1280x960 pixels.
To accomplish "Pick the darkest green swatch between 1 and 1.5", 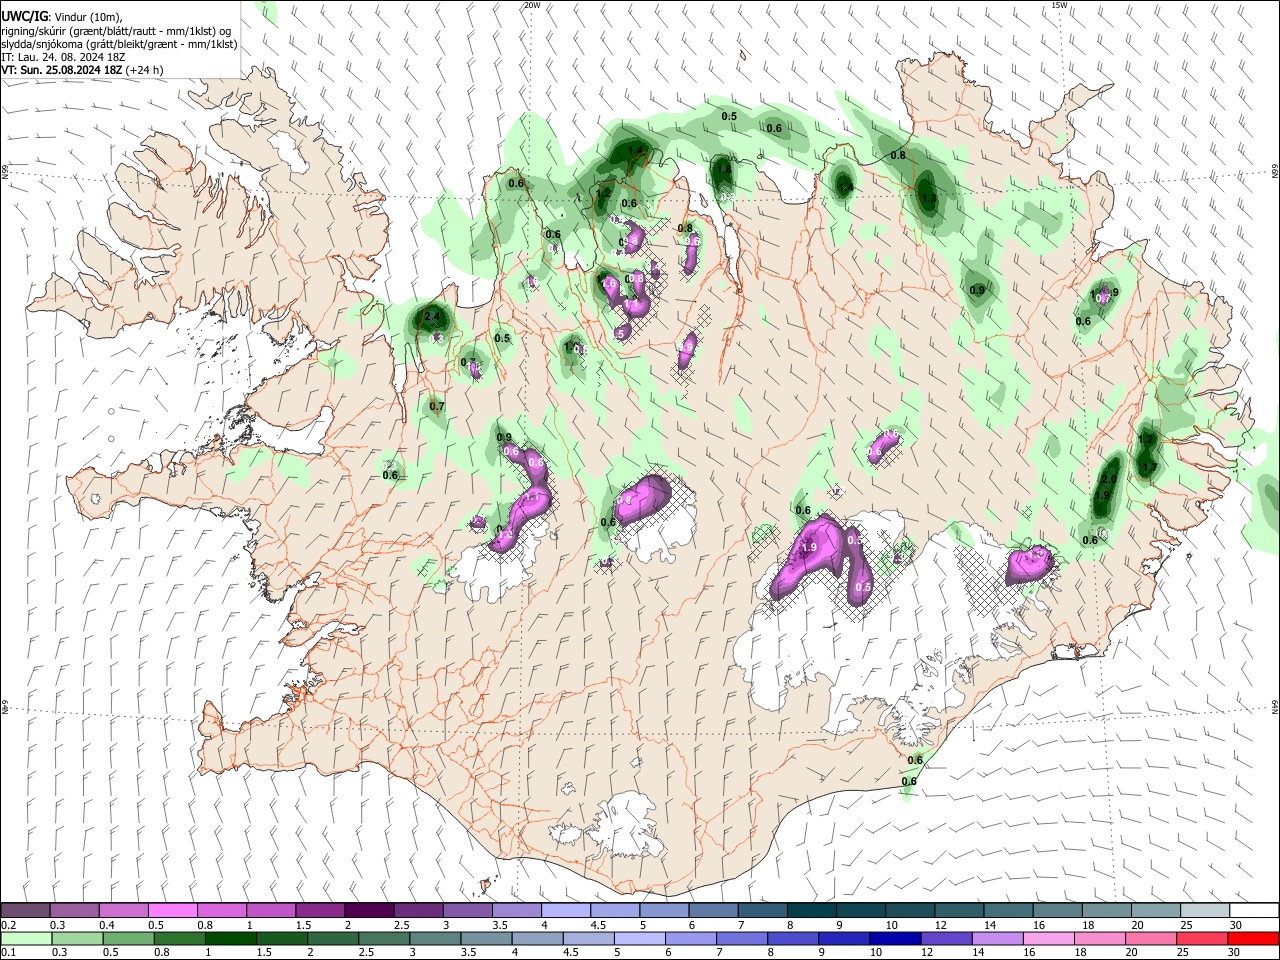I will 230,938.
